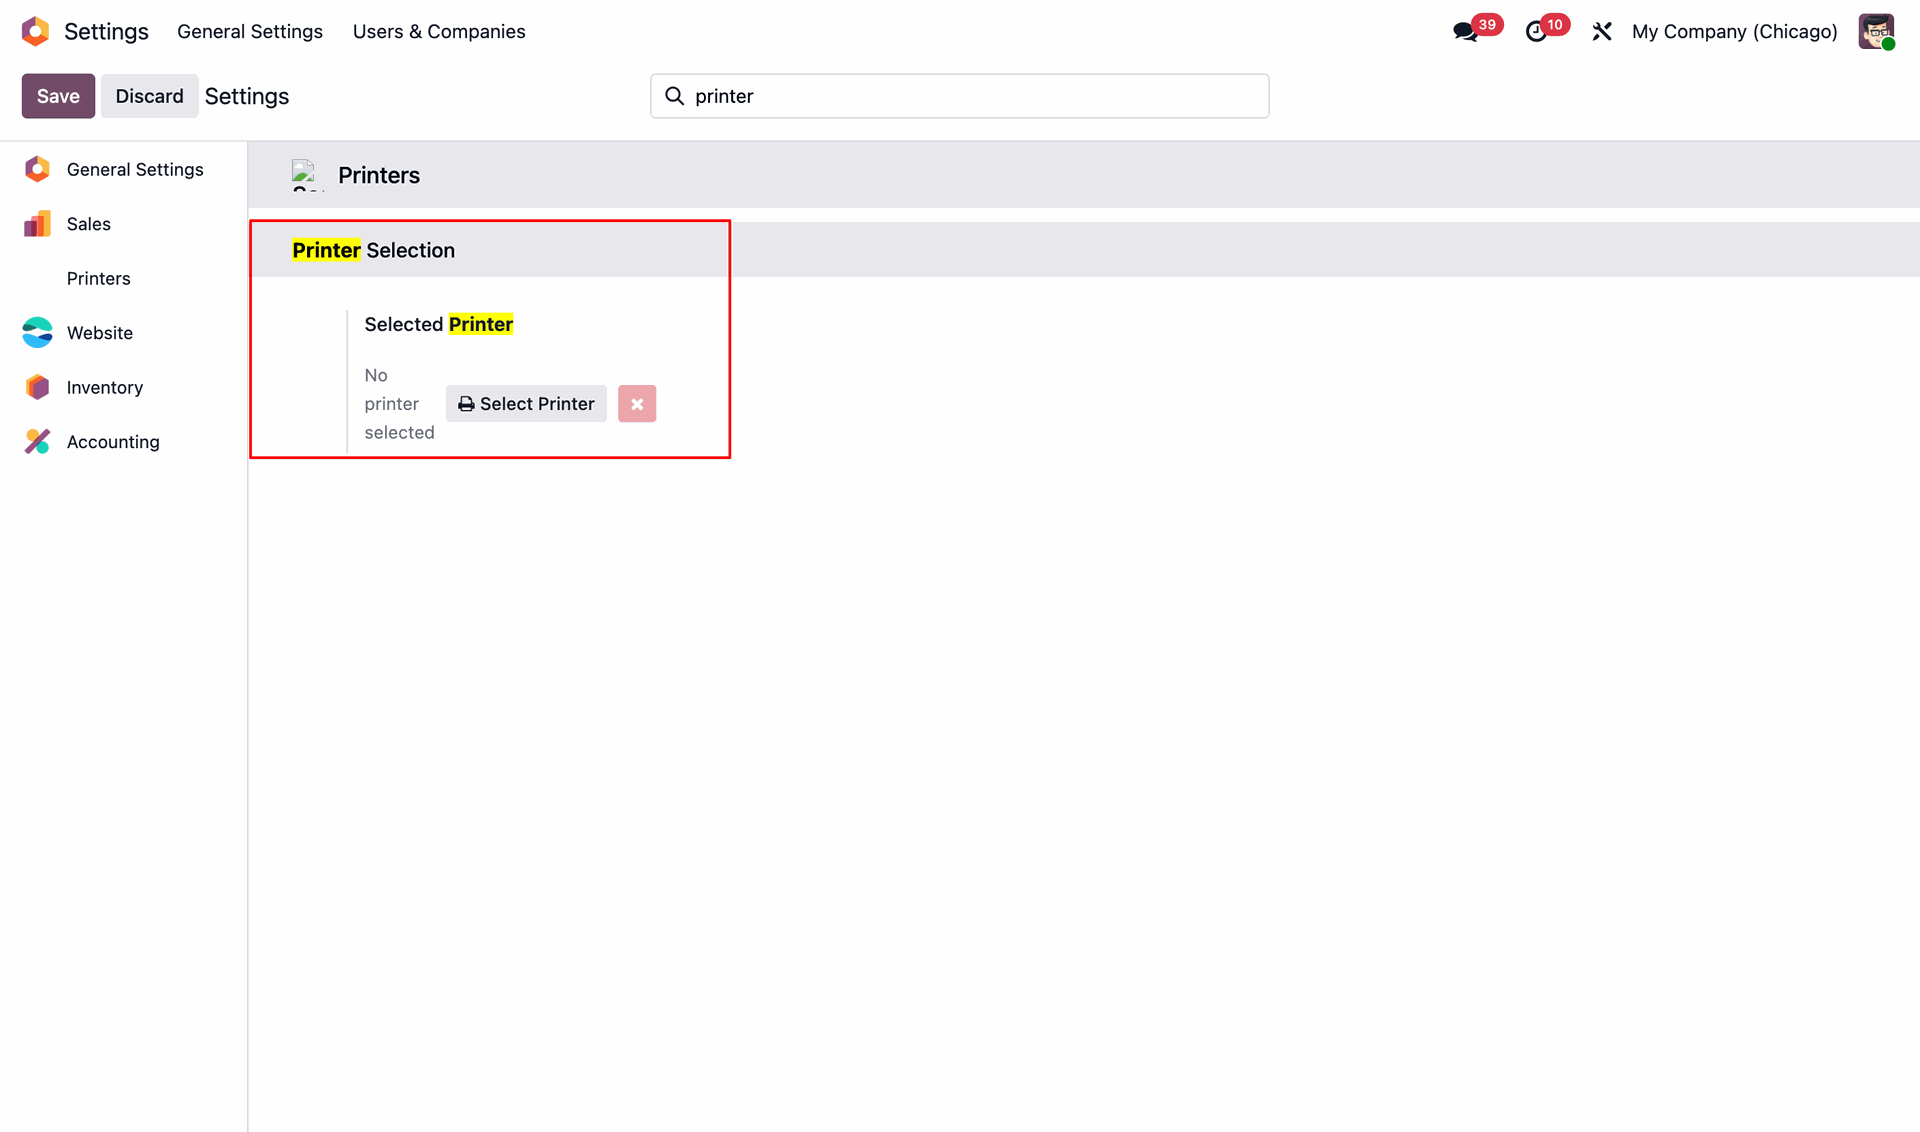Screen dimensions: 1920x1132
Task: Select General Settings in sidebar
Action: 134,169
